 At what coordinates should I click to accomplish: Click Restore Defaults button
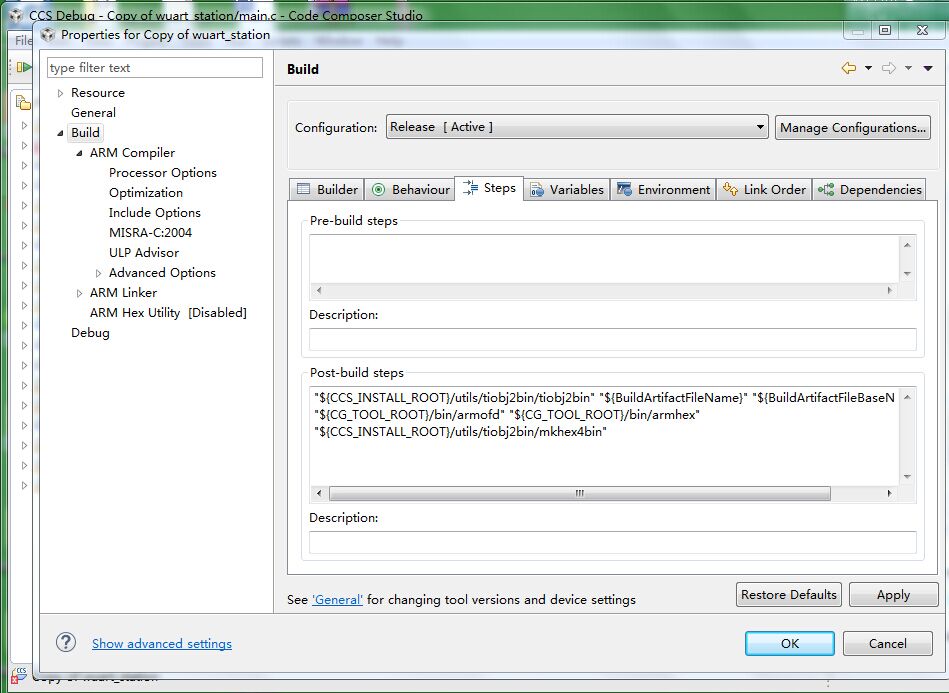tap(789, 594)
